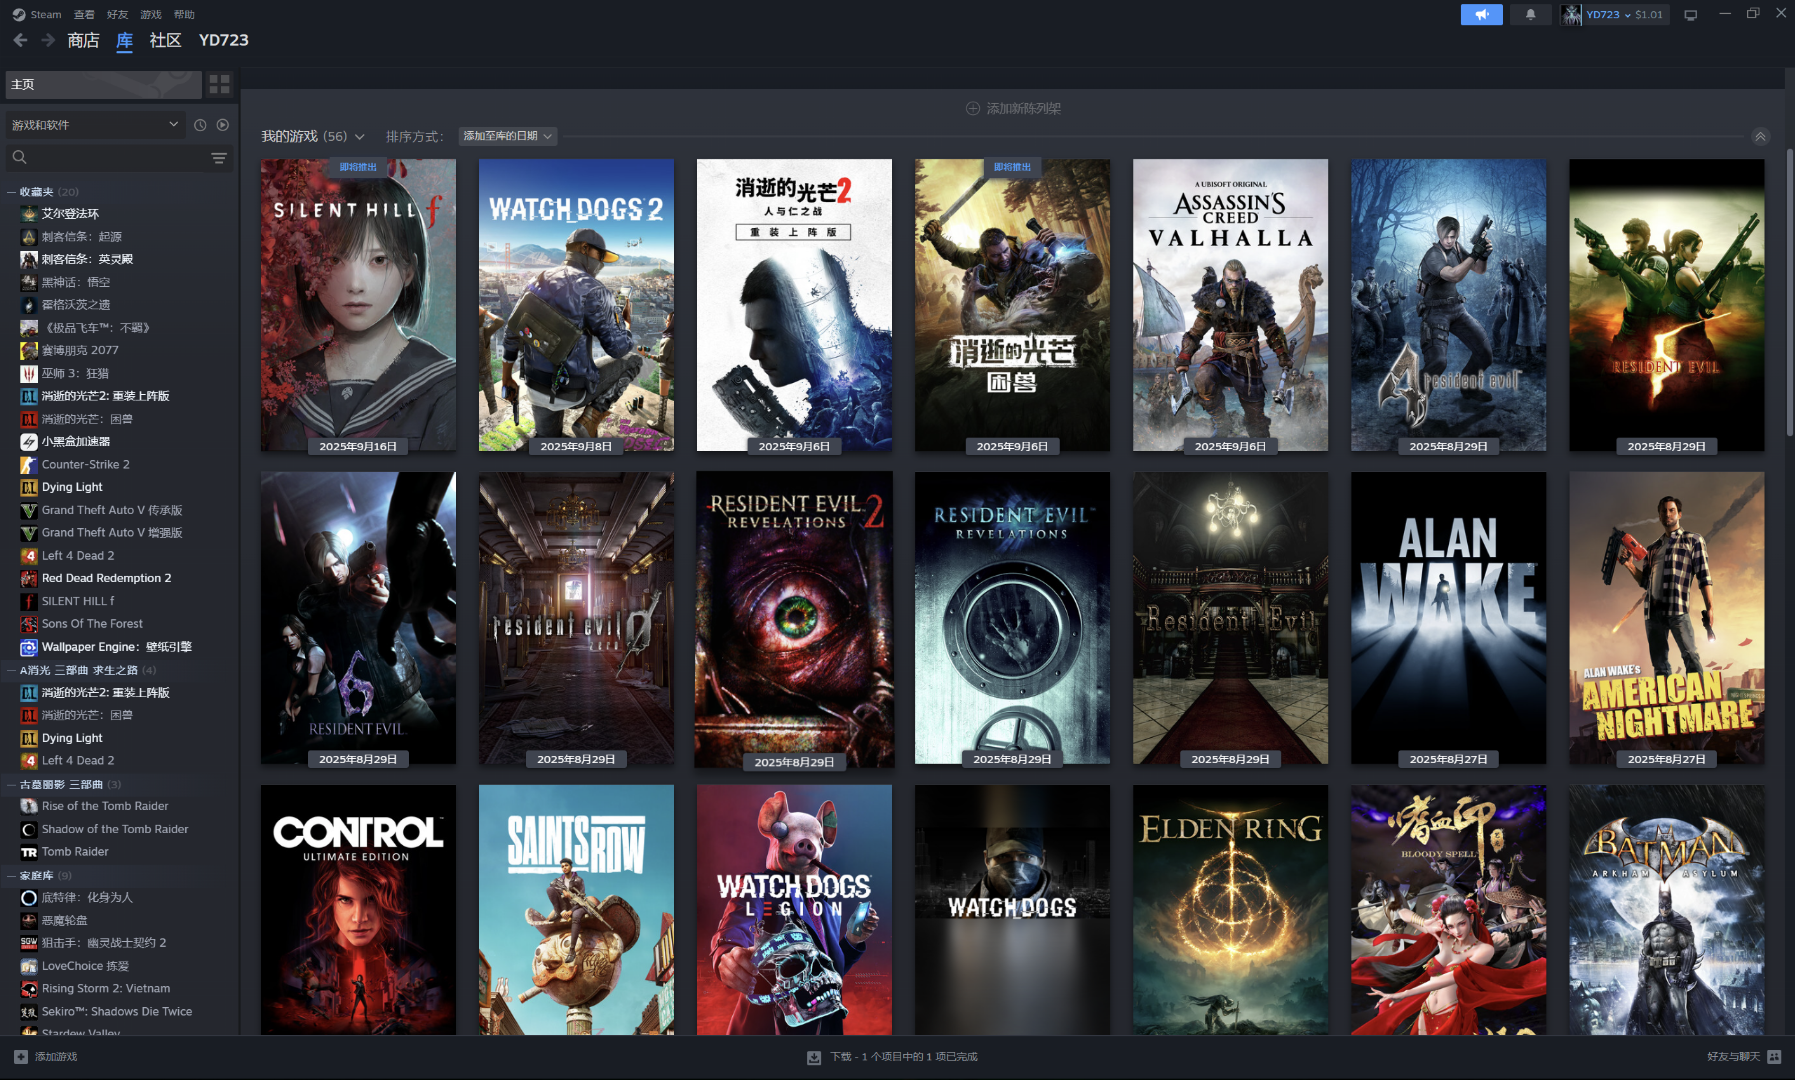
Task: Switch to Big Picture mode icon
Action: [1691, 15]
